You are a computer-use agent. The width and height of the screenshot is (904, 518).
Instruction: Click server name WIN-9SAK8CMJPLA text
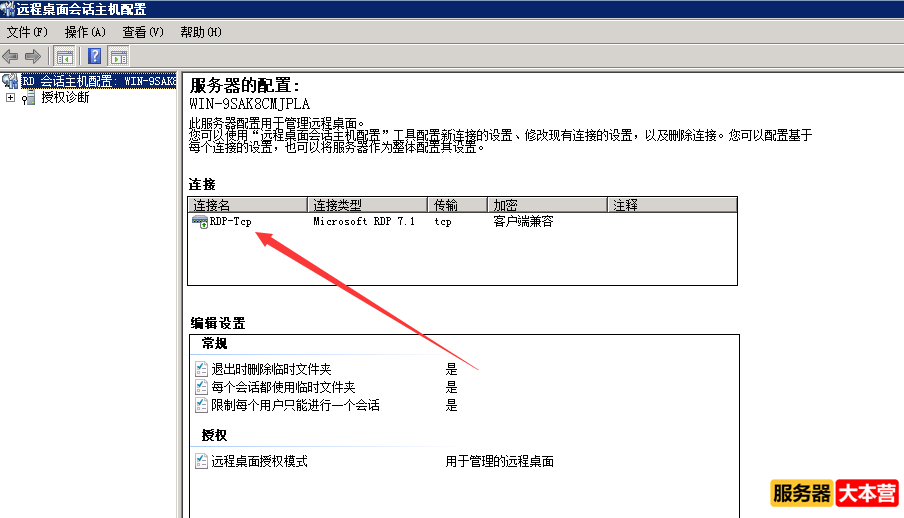[250, 104]
